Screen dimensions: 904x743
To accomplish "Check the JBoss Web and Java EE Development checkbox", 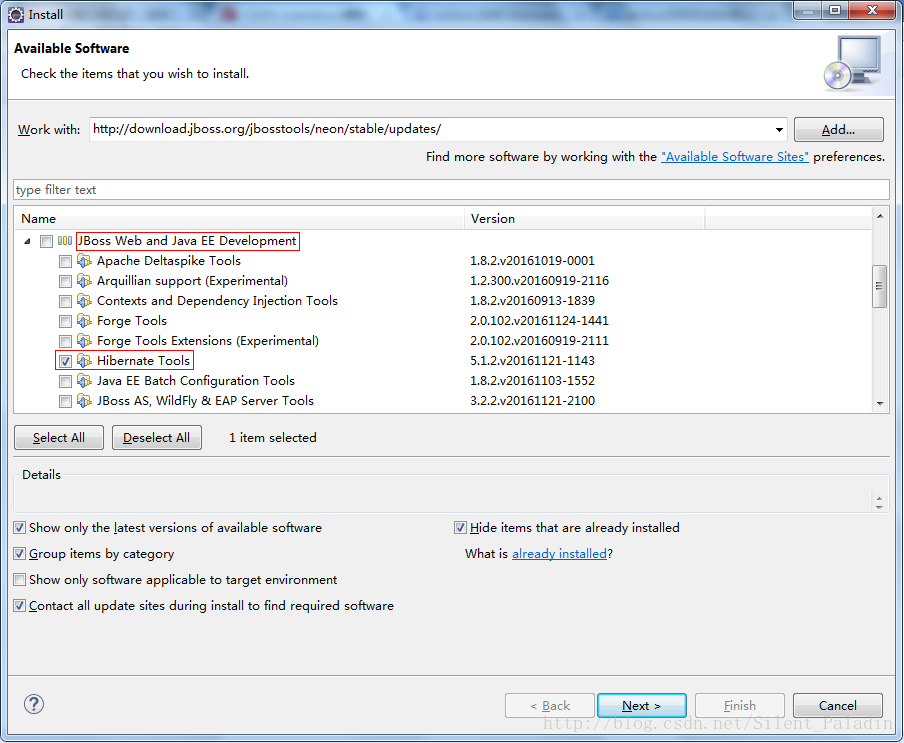I will tap(46, 242).
